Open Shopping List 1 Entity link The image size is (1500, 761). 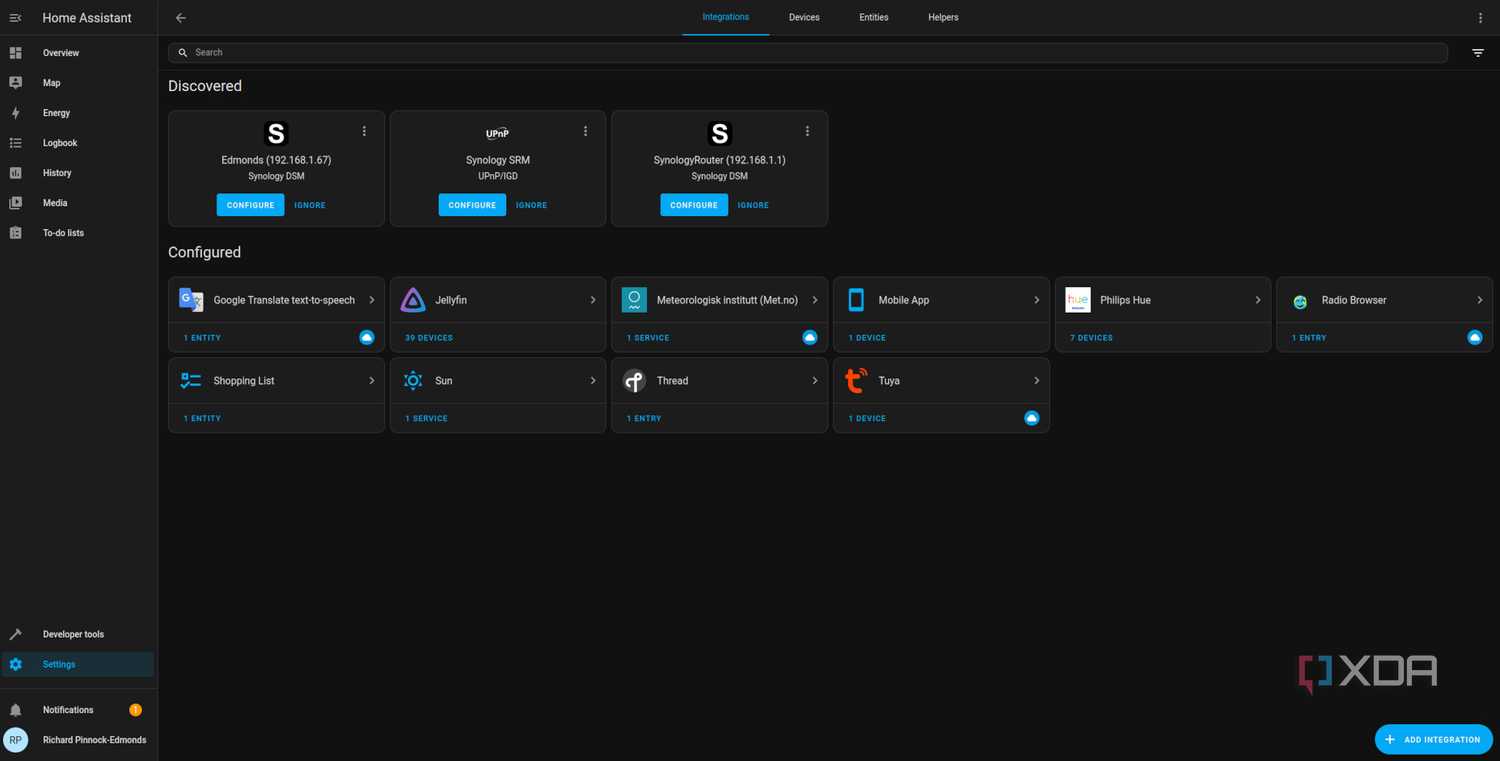click(202, 419)
